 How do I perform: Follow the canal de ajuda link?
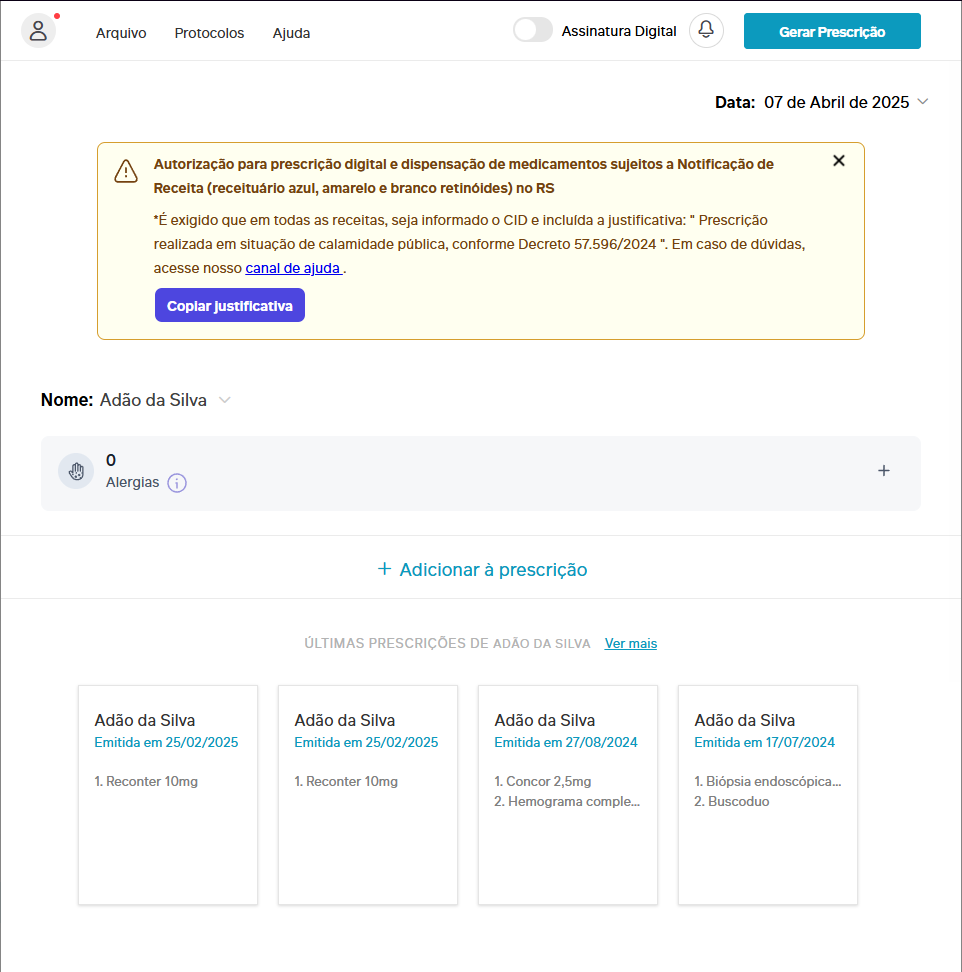(x=293, y=268)
